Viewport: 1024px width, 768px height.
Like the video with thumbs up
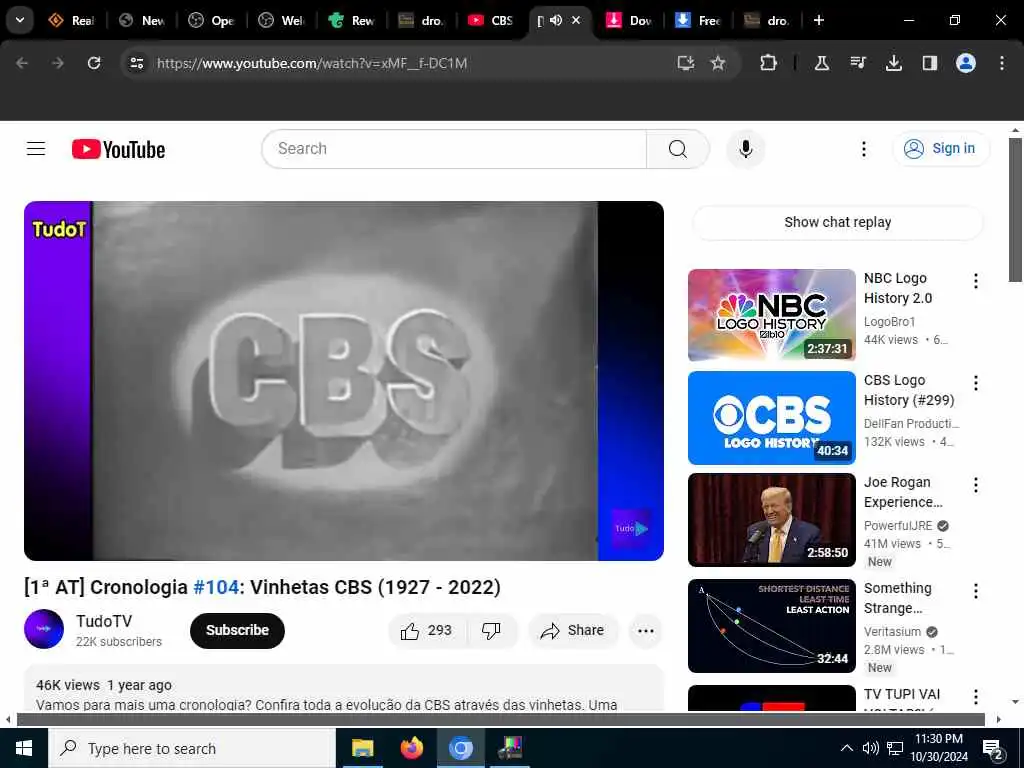click(426, 630)
